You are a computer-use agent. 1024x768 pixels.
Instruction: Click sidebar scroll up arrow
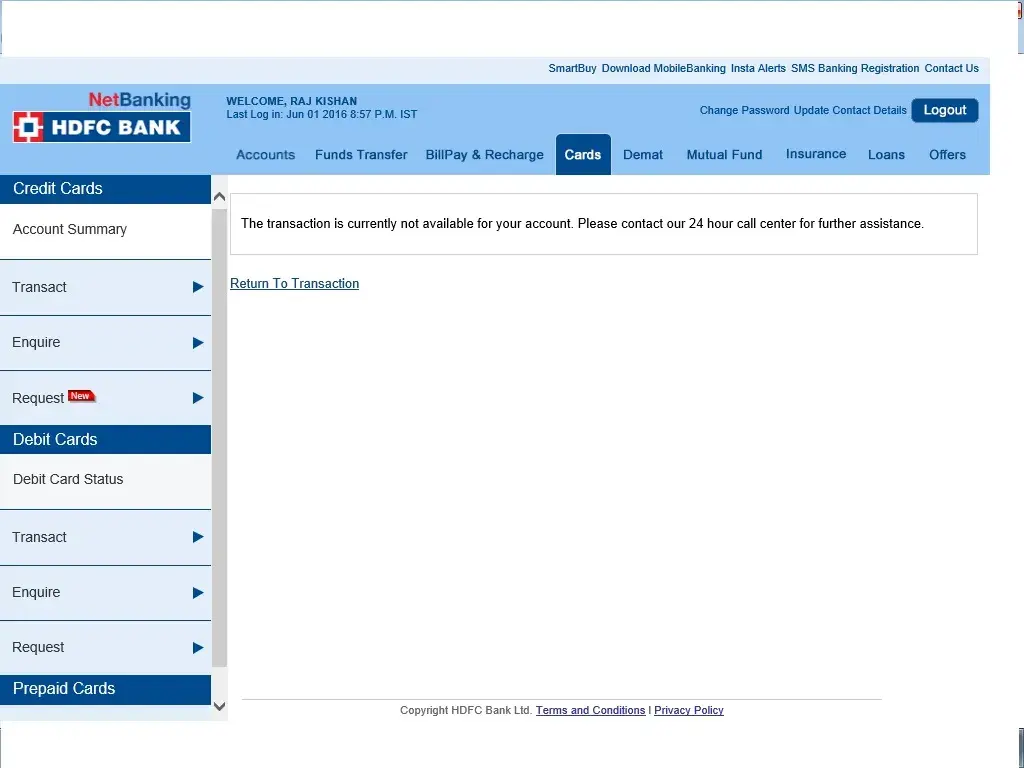pyautogui.click(x=219, y=197)
